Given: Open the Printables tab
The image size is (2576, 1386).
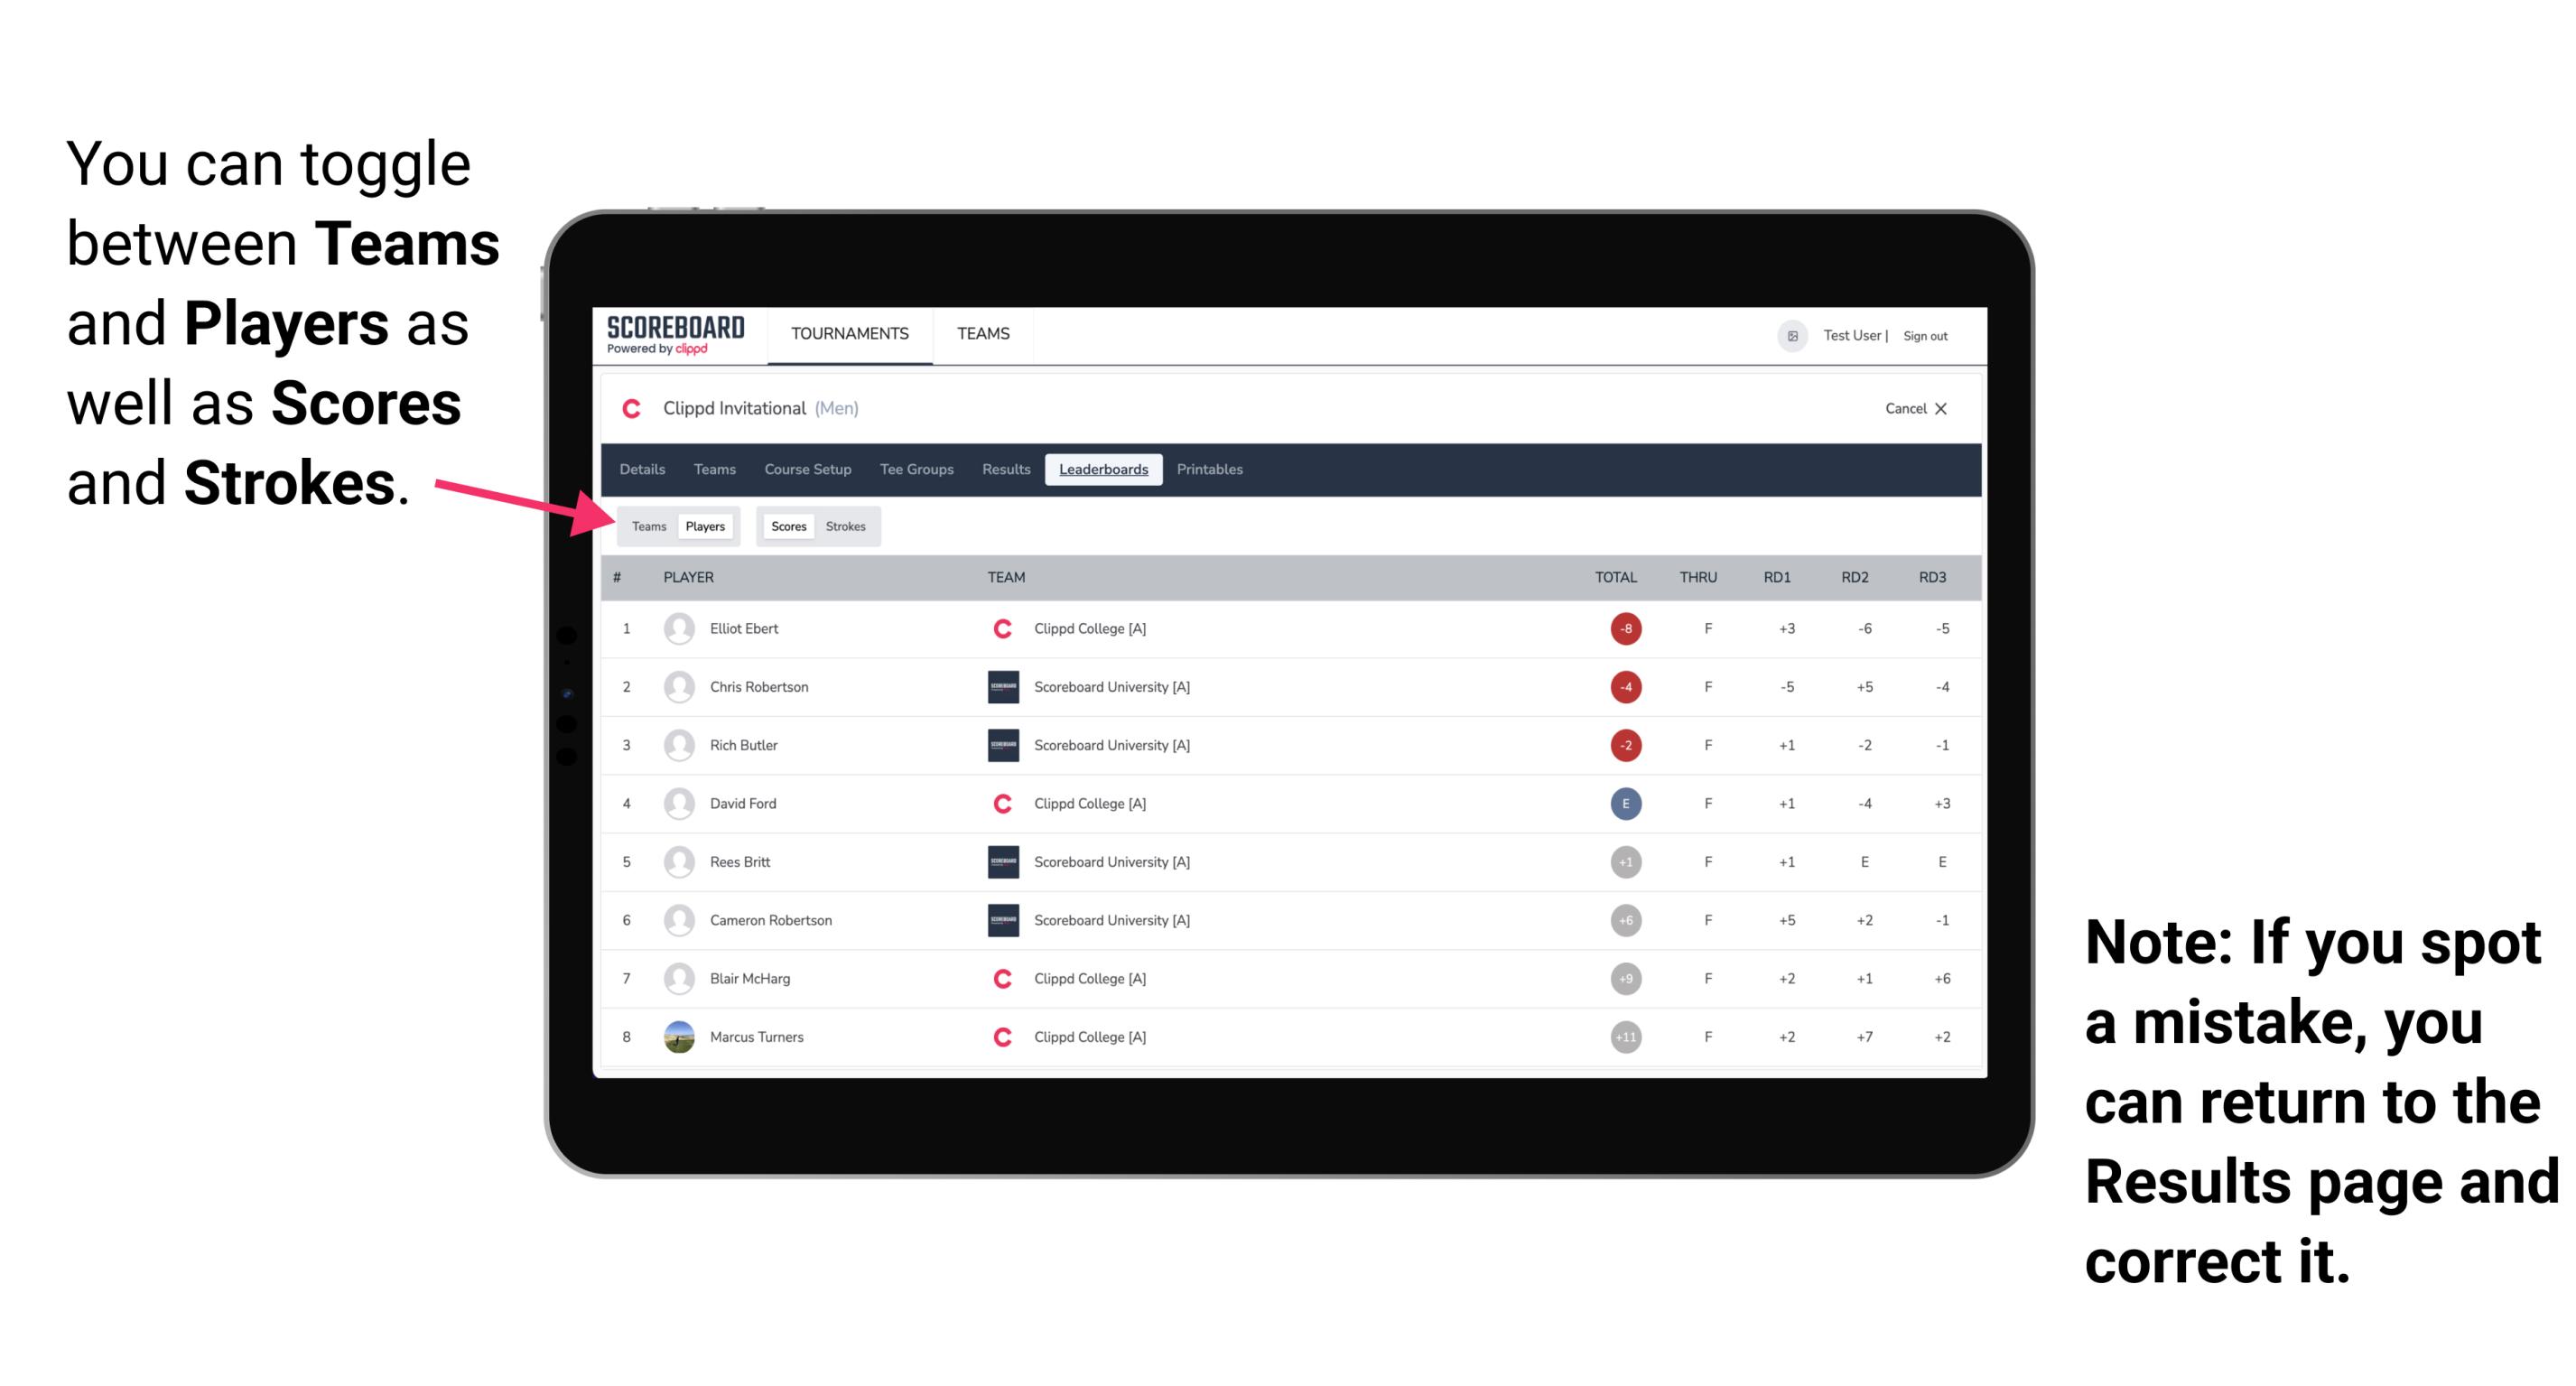Looking at the screenshot, I should [x=1211, y=468].
